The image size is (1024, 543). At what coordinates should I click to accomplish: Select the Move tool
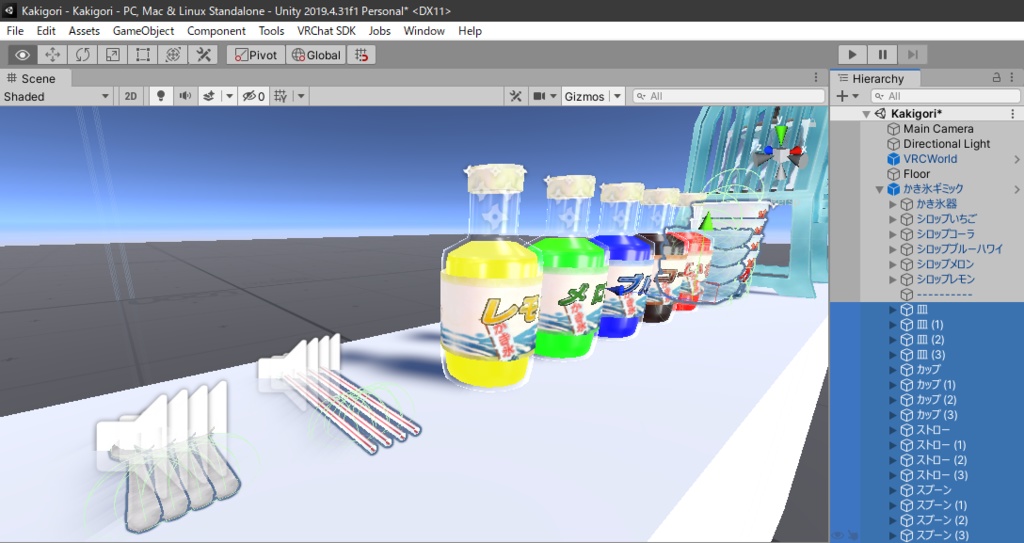[x=52, y=55]
